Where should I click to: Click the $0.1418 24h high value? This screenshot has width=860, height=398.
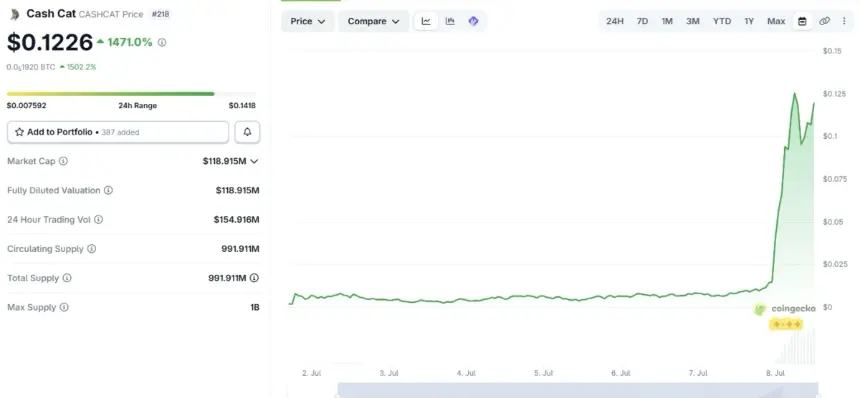click(242, 106)
